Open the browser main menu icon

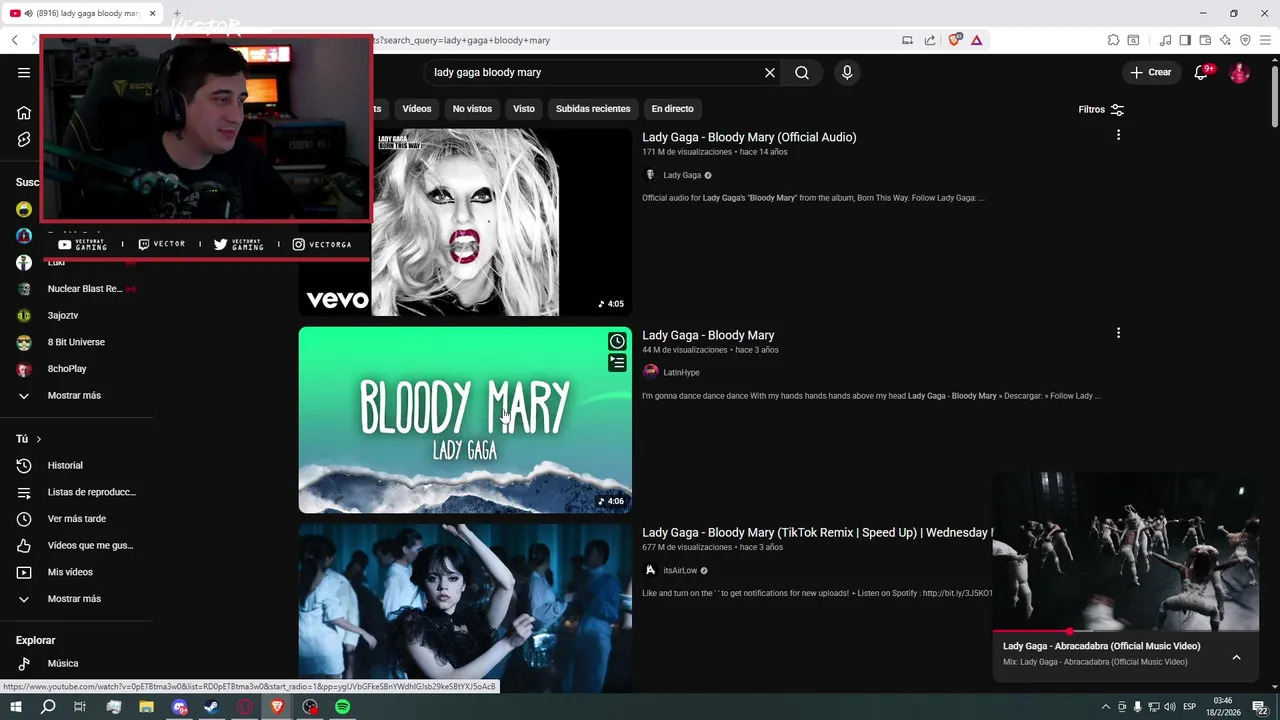pos(1265,40)
